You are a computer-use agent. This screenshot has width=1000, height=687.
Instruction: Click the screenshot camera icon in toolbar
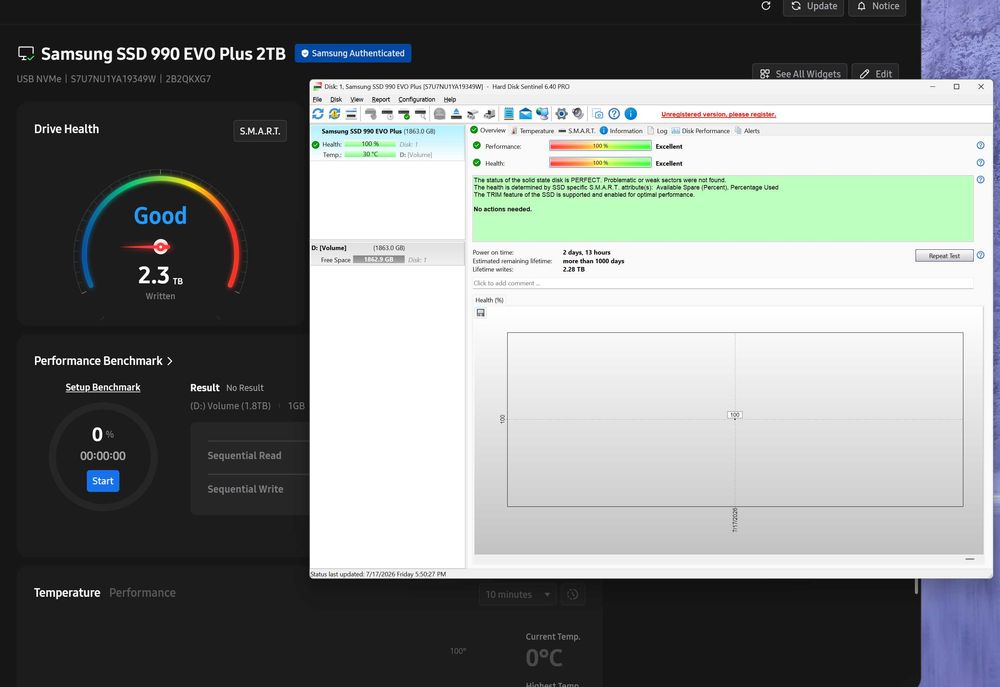[598, 114]
